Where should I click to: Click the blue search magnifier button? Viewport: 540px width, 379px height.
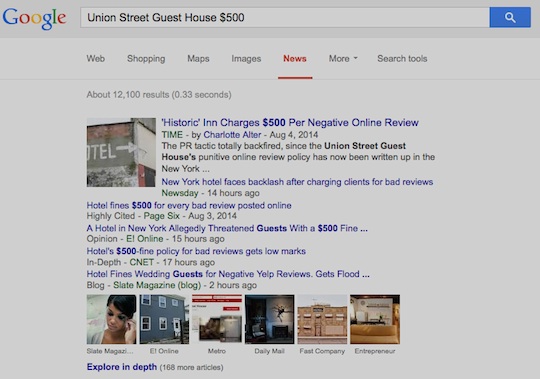510,17
